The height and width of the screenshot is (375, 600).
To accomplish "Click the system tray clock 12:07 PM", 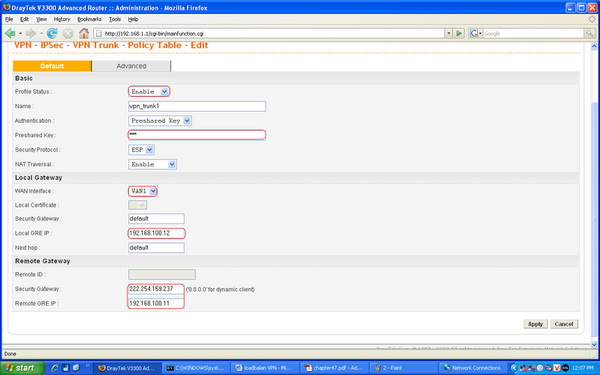I will (x=583, y=368).
